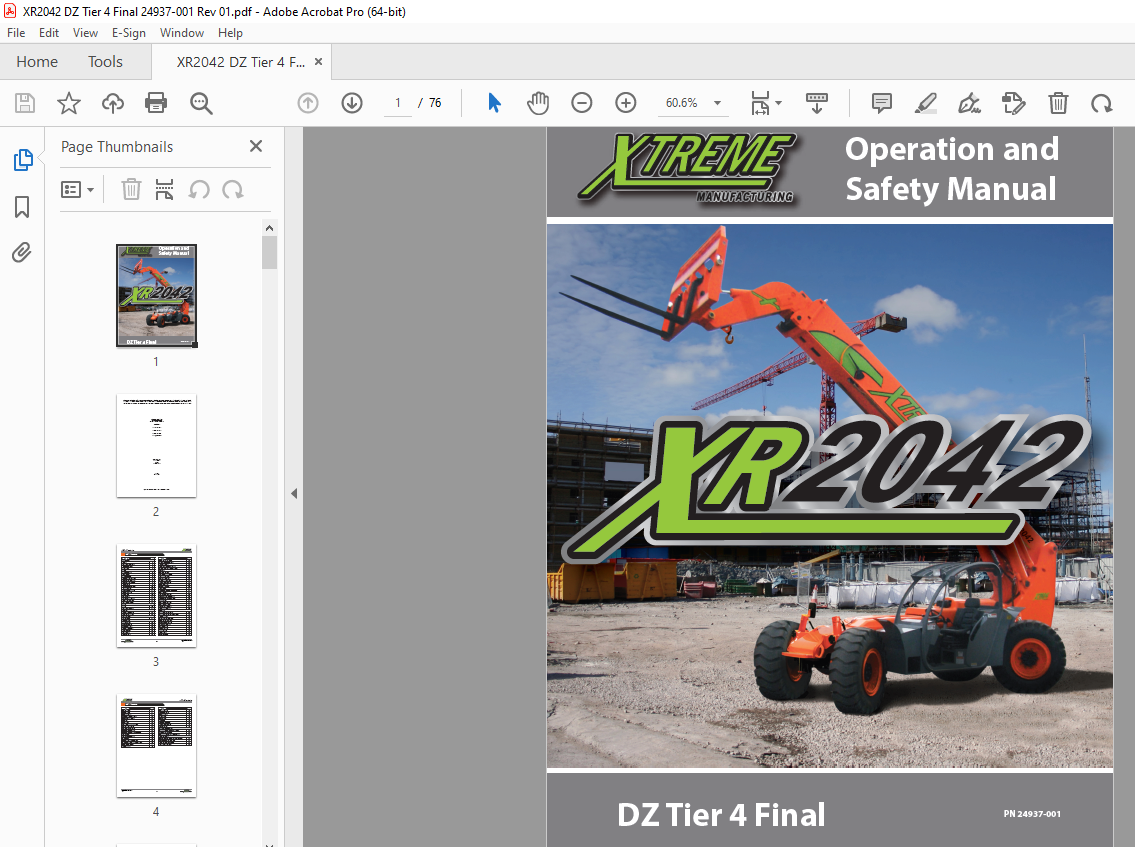
Task: Click "DZ Tier 4 Final" cover text
Action: (x=721, y=815)
